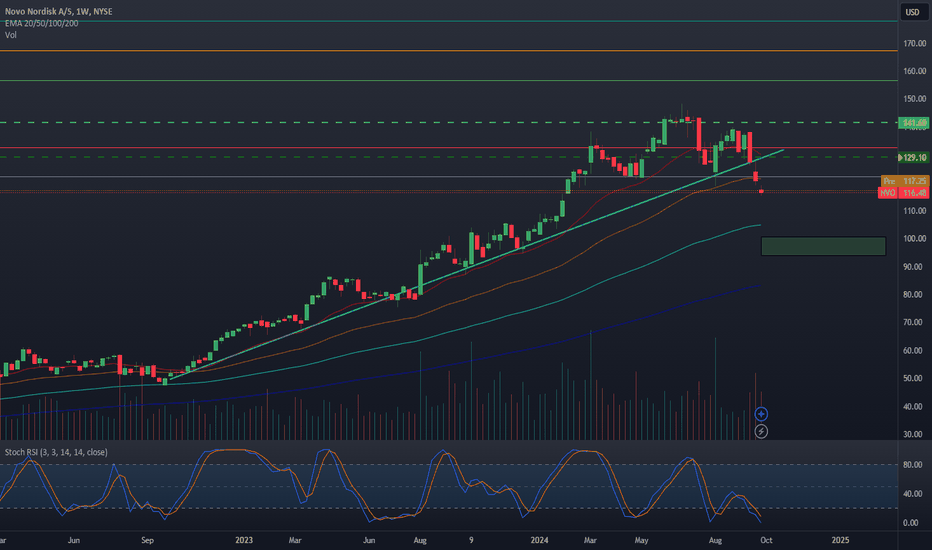Image resolution: width=932 pixels, height=550 pixels.
Task: Click the Pre 117.25 pre-market price label
Action: 905,181
